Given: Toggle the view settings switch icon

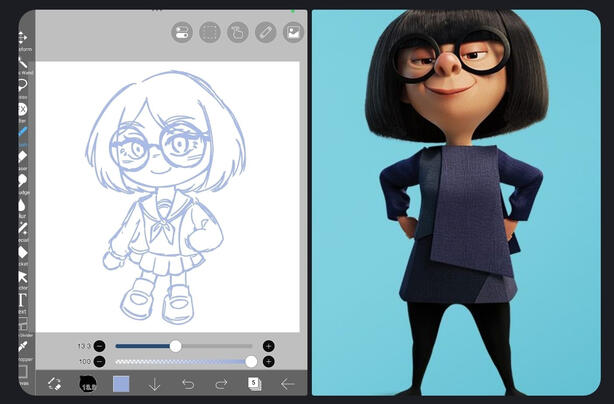Looking at the screenshot, I should (x=182, y=32).
